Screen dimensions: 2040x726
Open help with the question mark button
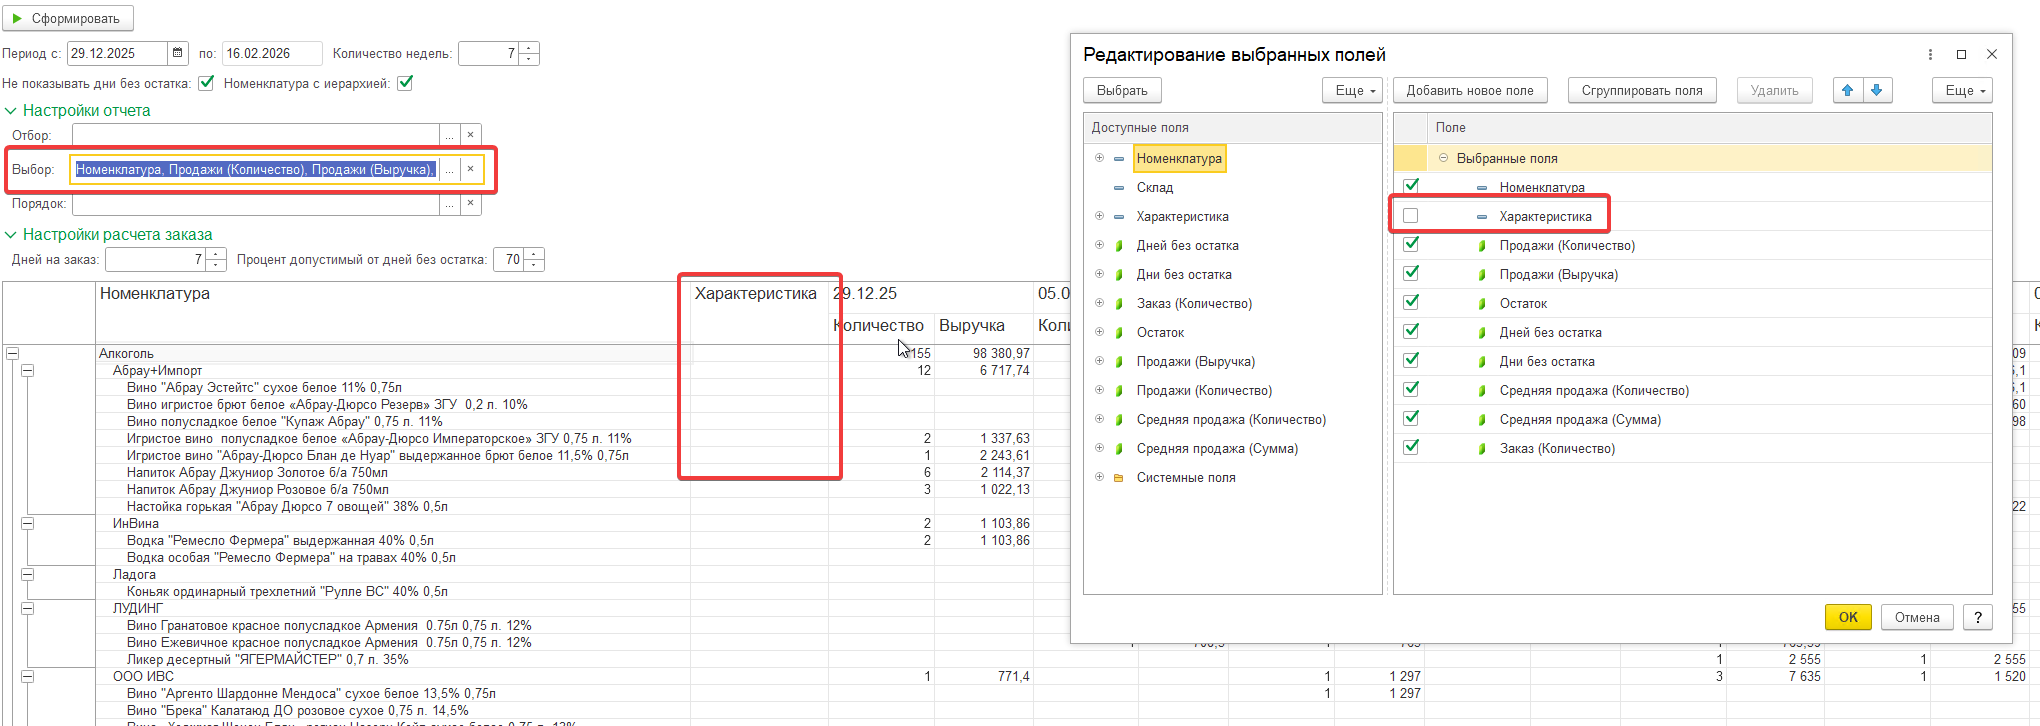click(1978, 617)
